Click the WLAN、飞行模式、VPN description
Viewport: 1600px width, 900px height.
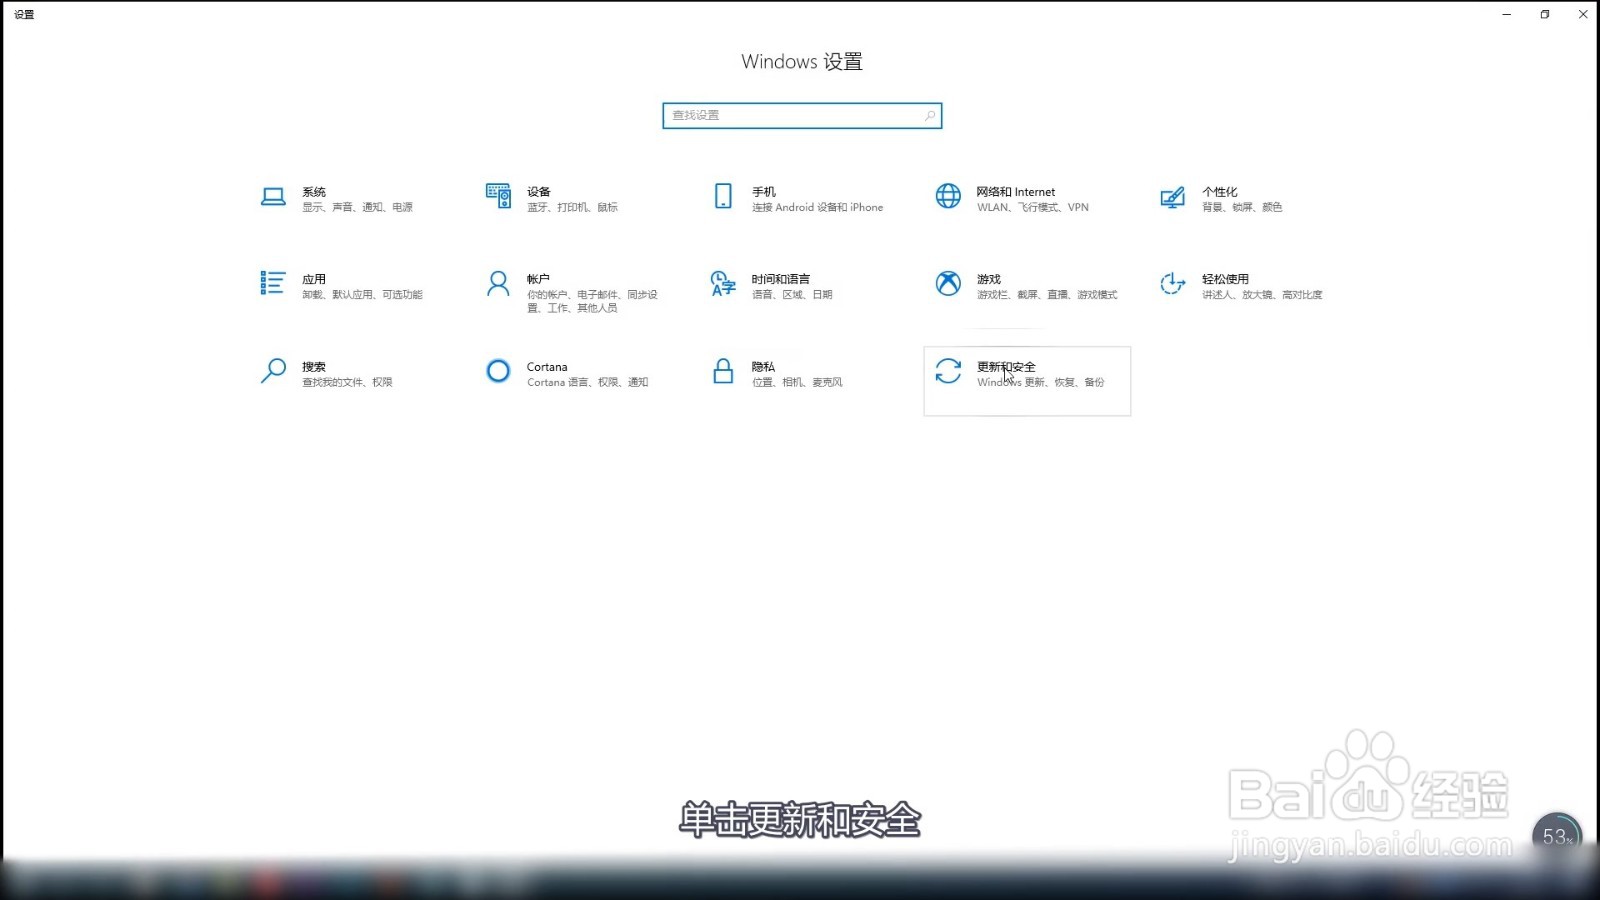[x=1033, y=208]
